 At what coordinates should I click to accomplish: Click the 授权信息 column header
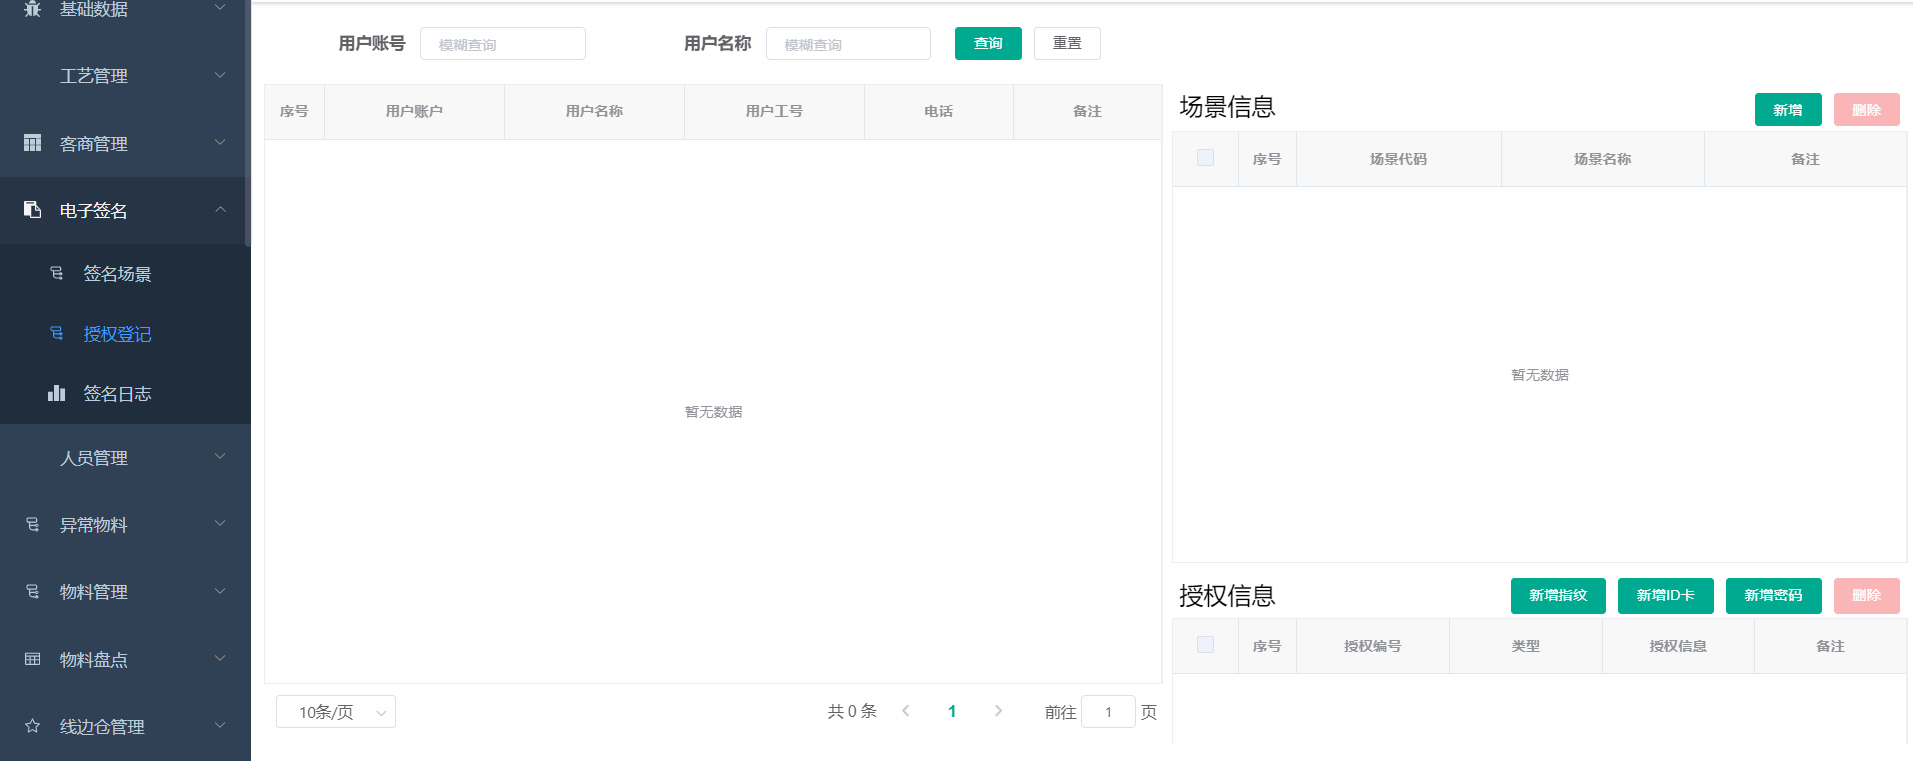tap(1678, 646)
